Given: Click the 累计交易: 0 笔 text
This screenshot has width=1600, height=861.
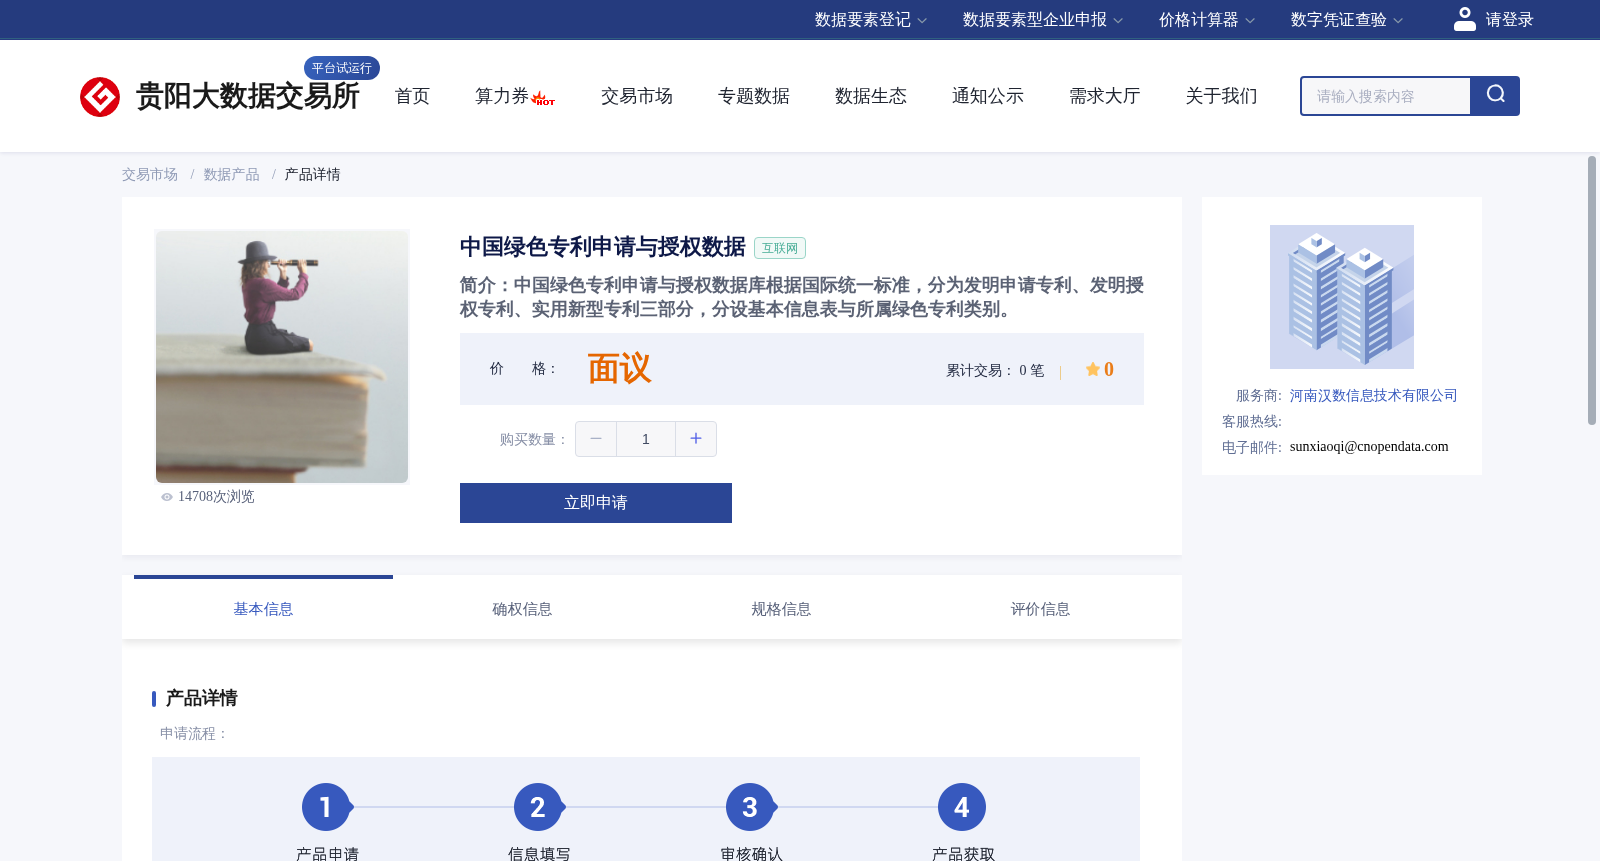Looking at the screenshot, I should [995, 370].
